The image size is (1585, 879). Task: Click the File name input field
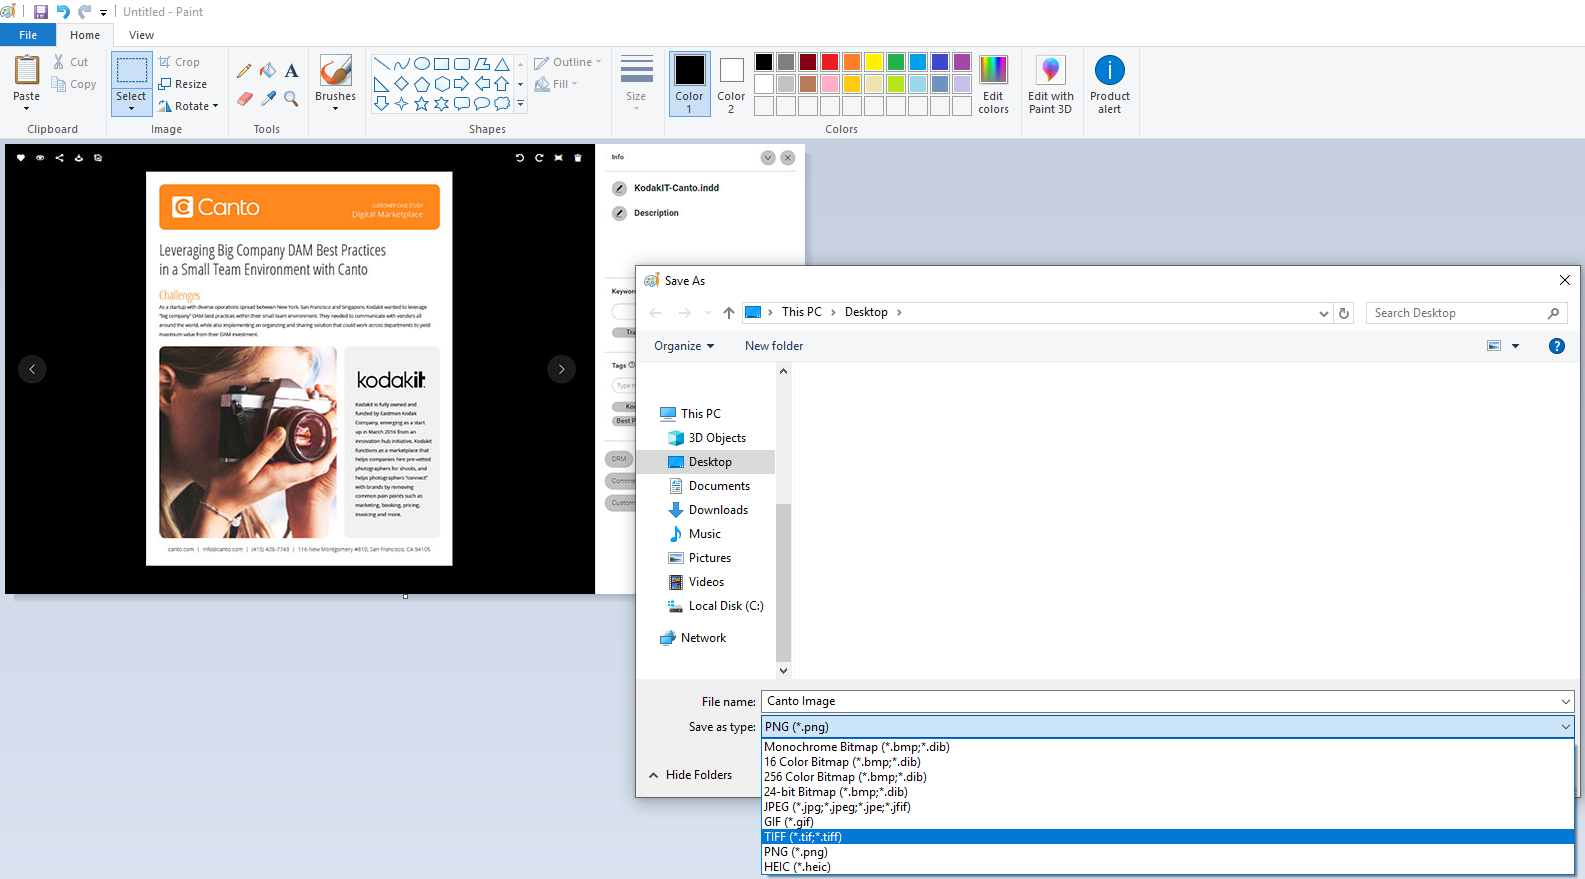click(1160, 702)
